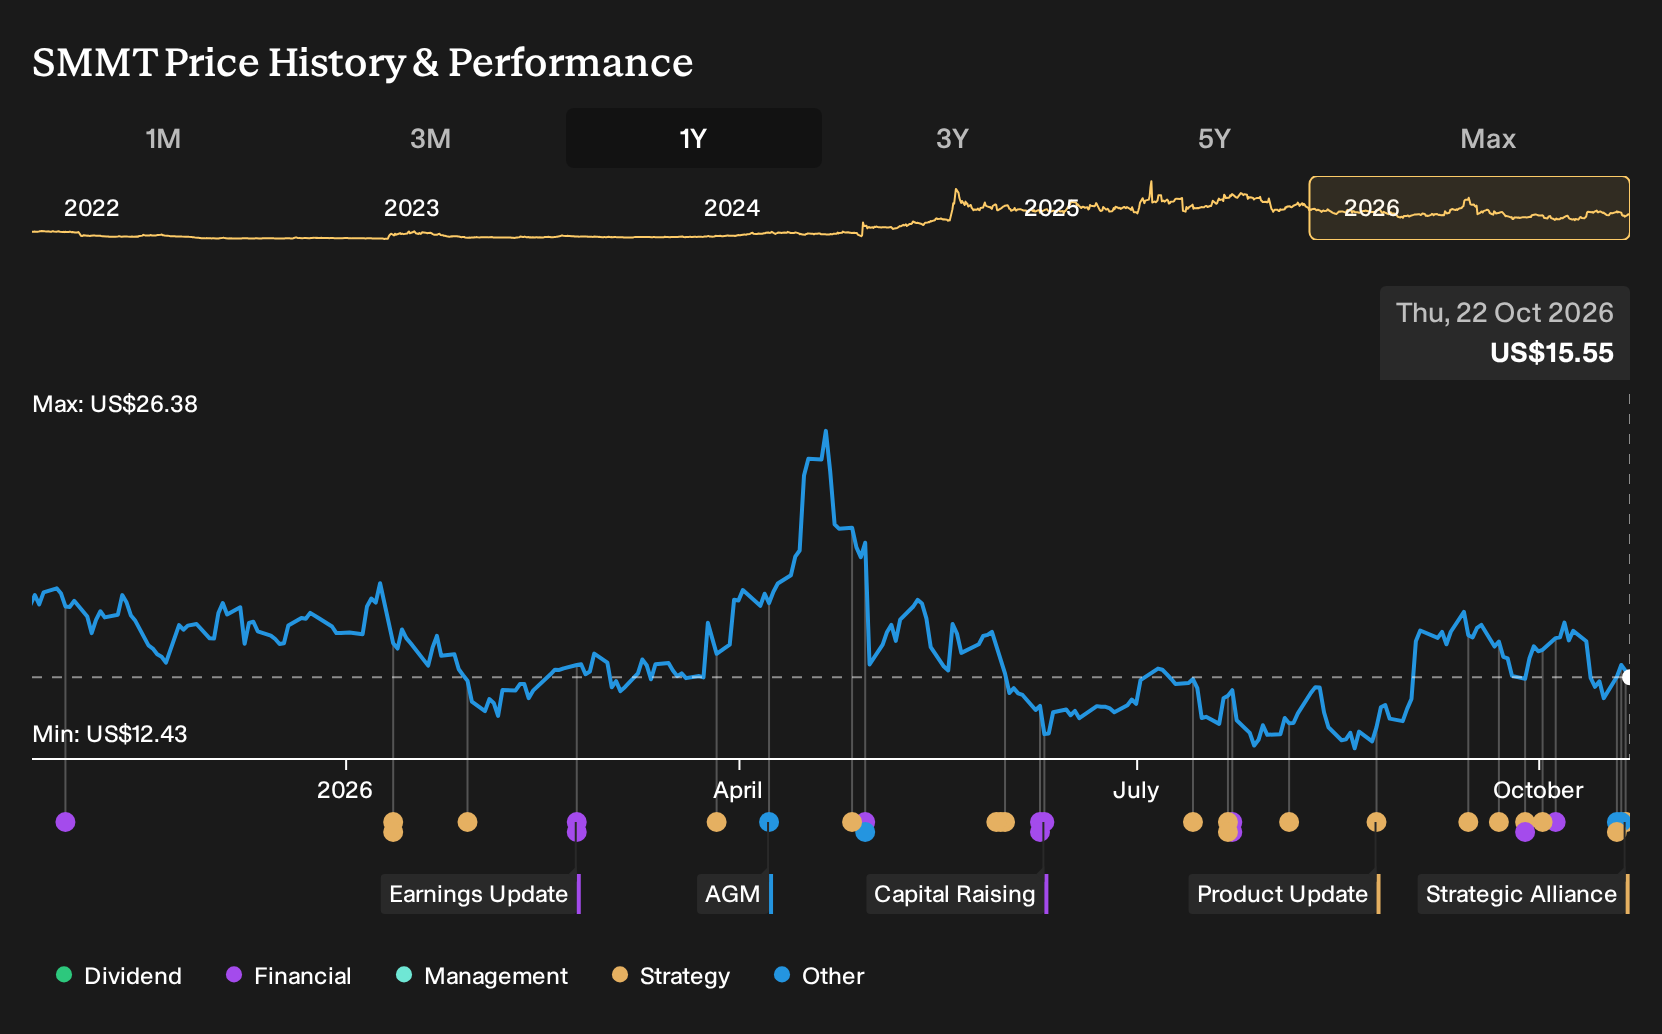Viewport: 1662px width, 1034px height.
Task: Open the Earnings Update event label
Action: 480,894
